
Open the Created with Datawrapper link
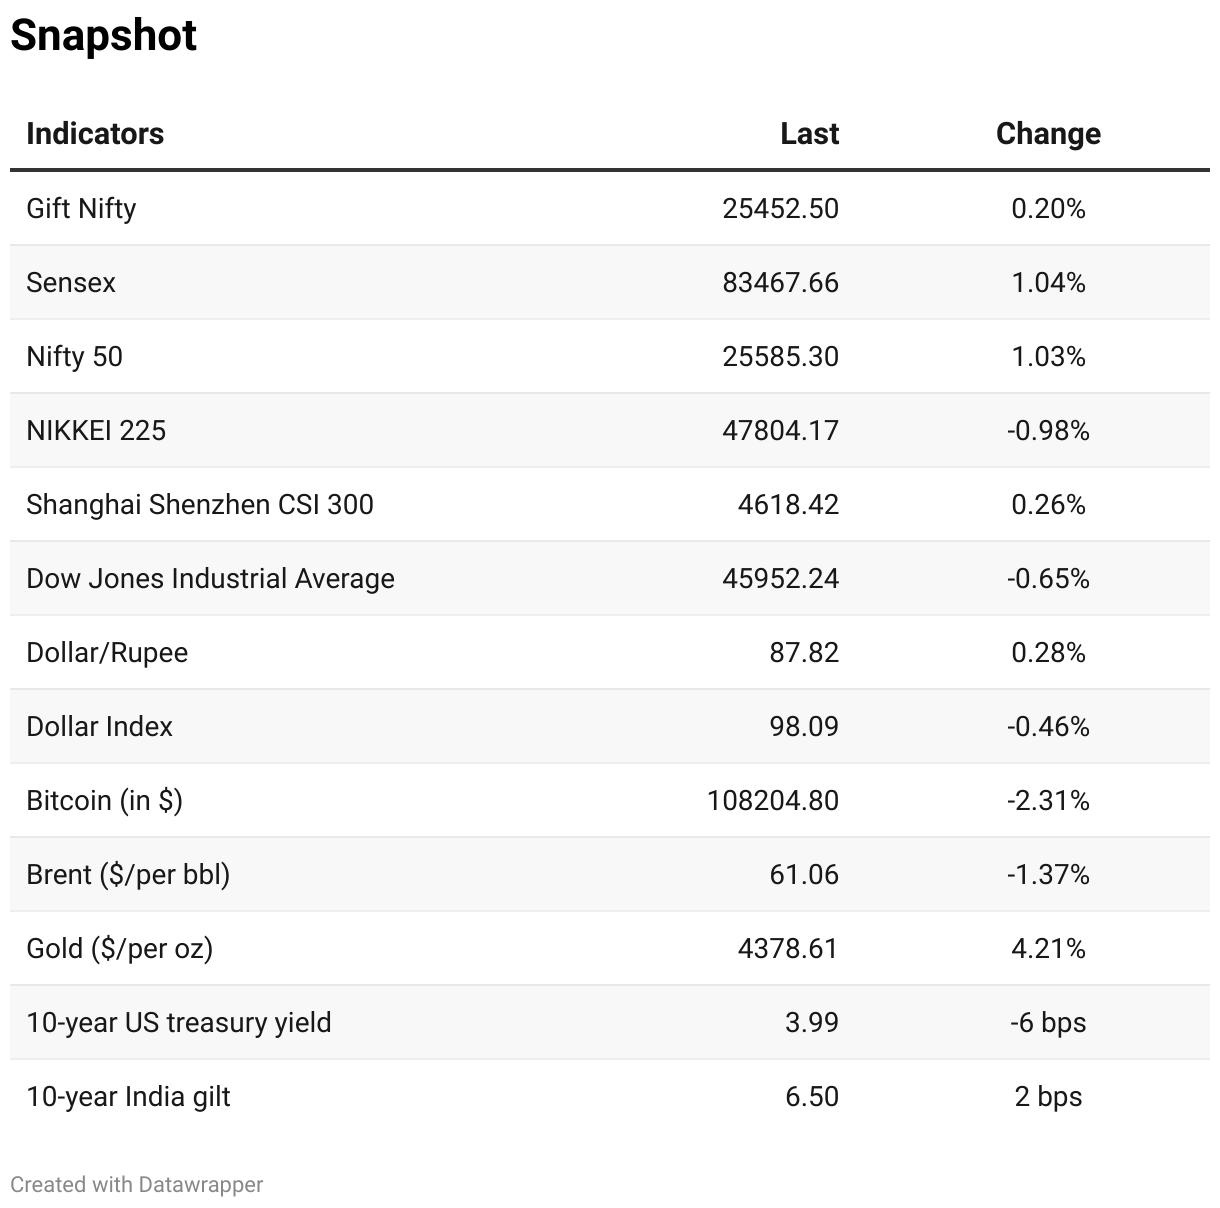click(x=137, y=1185)
